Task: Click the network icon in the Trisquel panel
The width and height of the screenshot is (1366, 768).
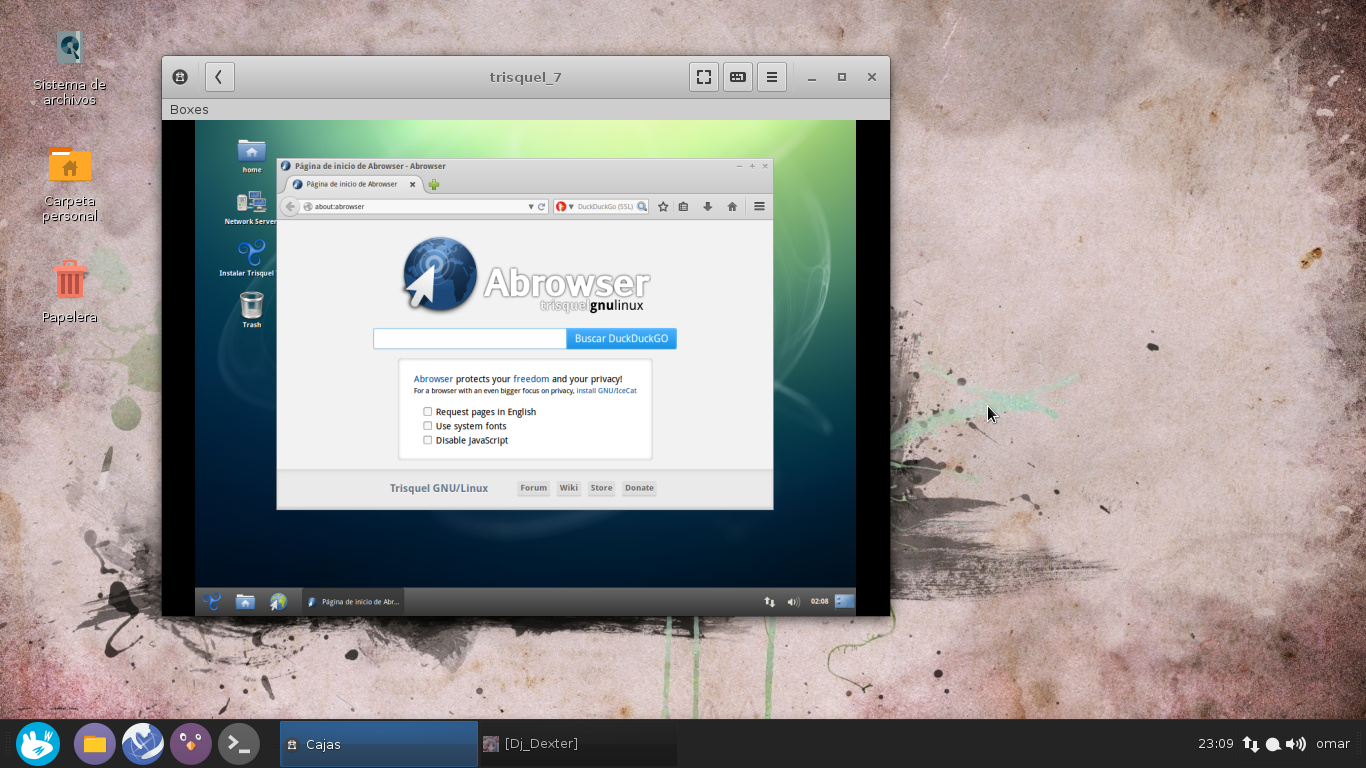Action: (770, 602)
